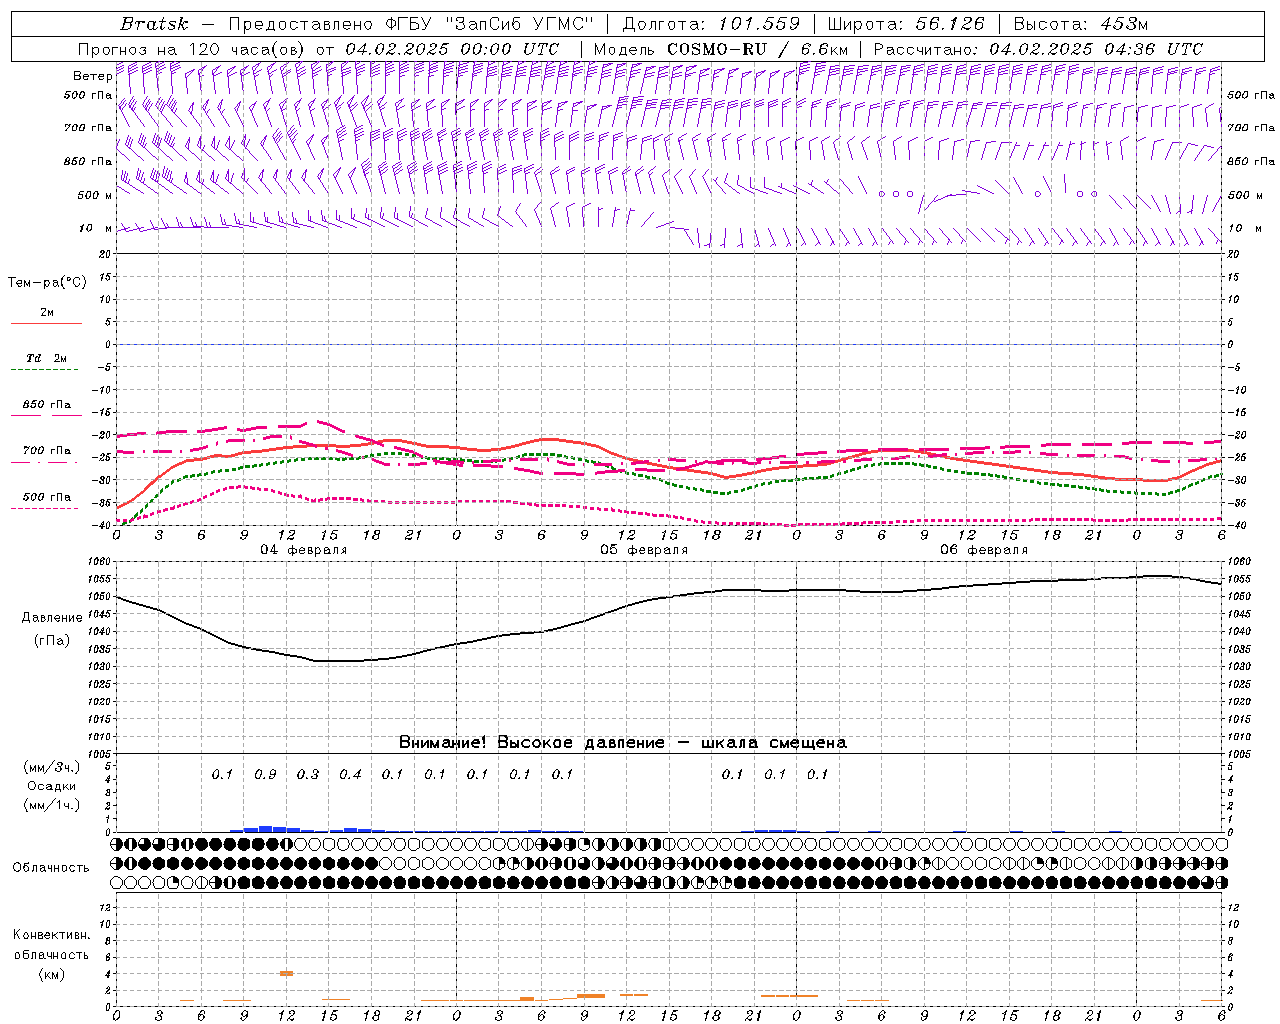Click the model label COSMO-RU / 6.6км

tap(758, 49)
